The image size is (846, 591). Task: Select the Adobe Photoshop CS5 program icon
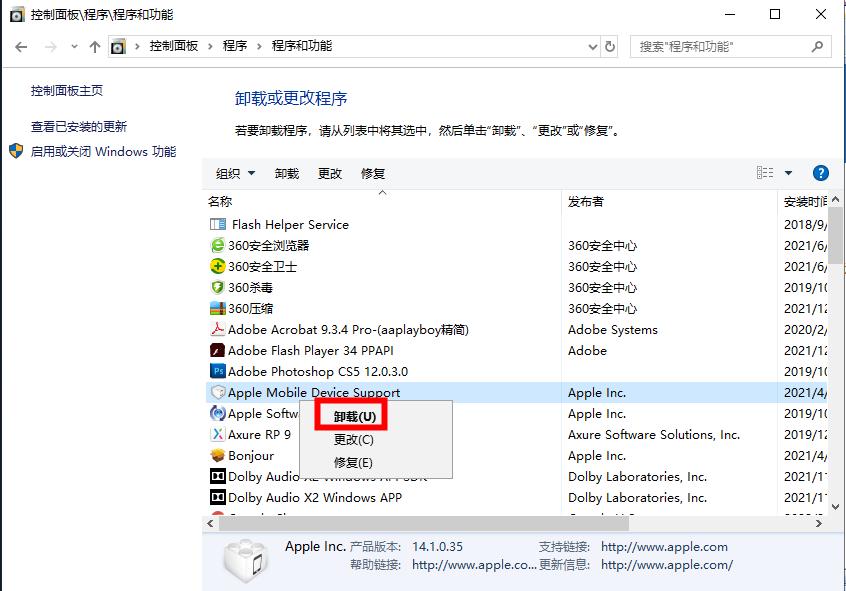pyautogui.click(x=218, y=371)
